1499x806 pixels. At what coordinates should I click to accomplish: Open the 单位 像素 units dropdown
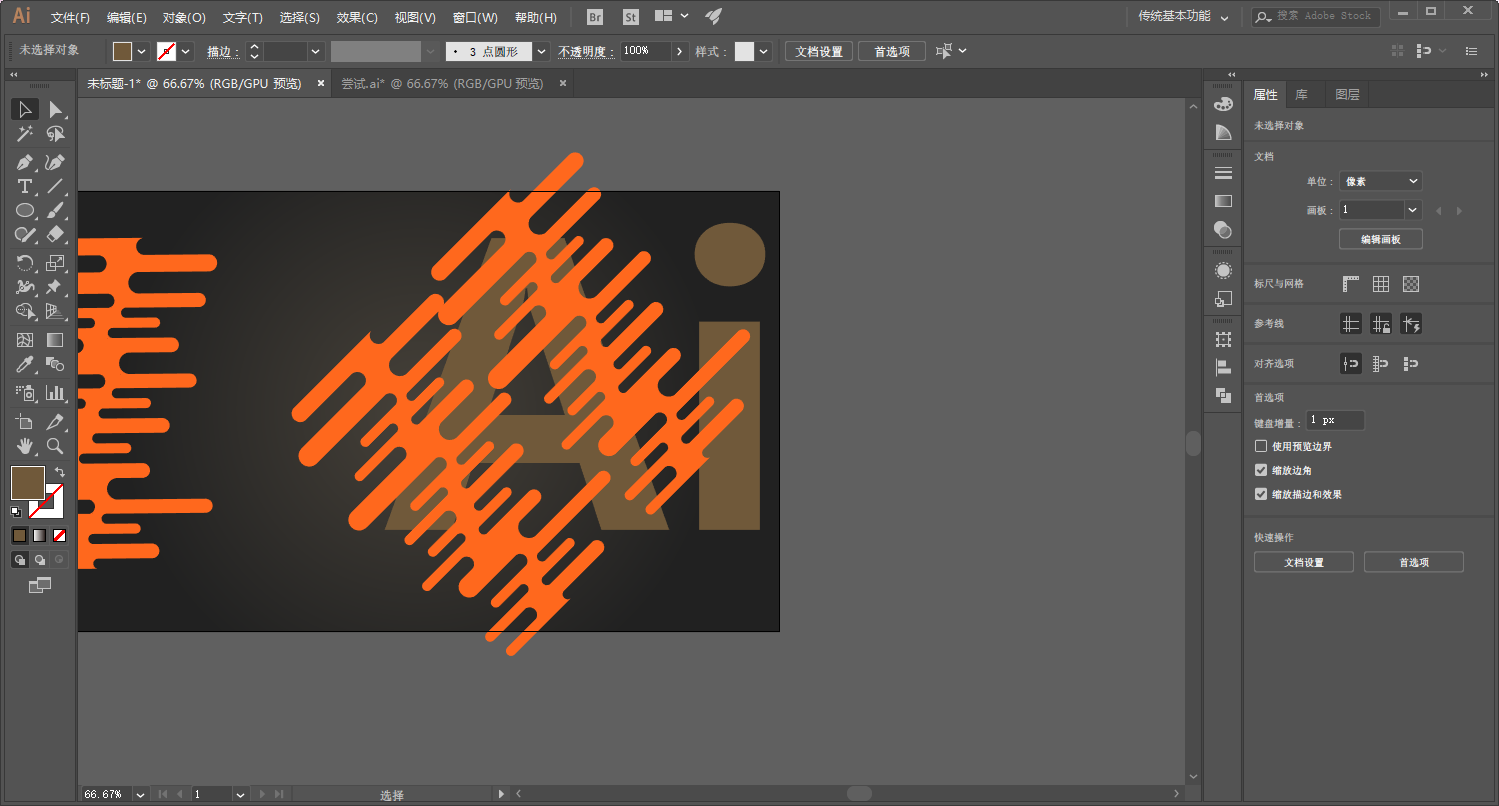tap(1381, 181)
